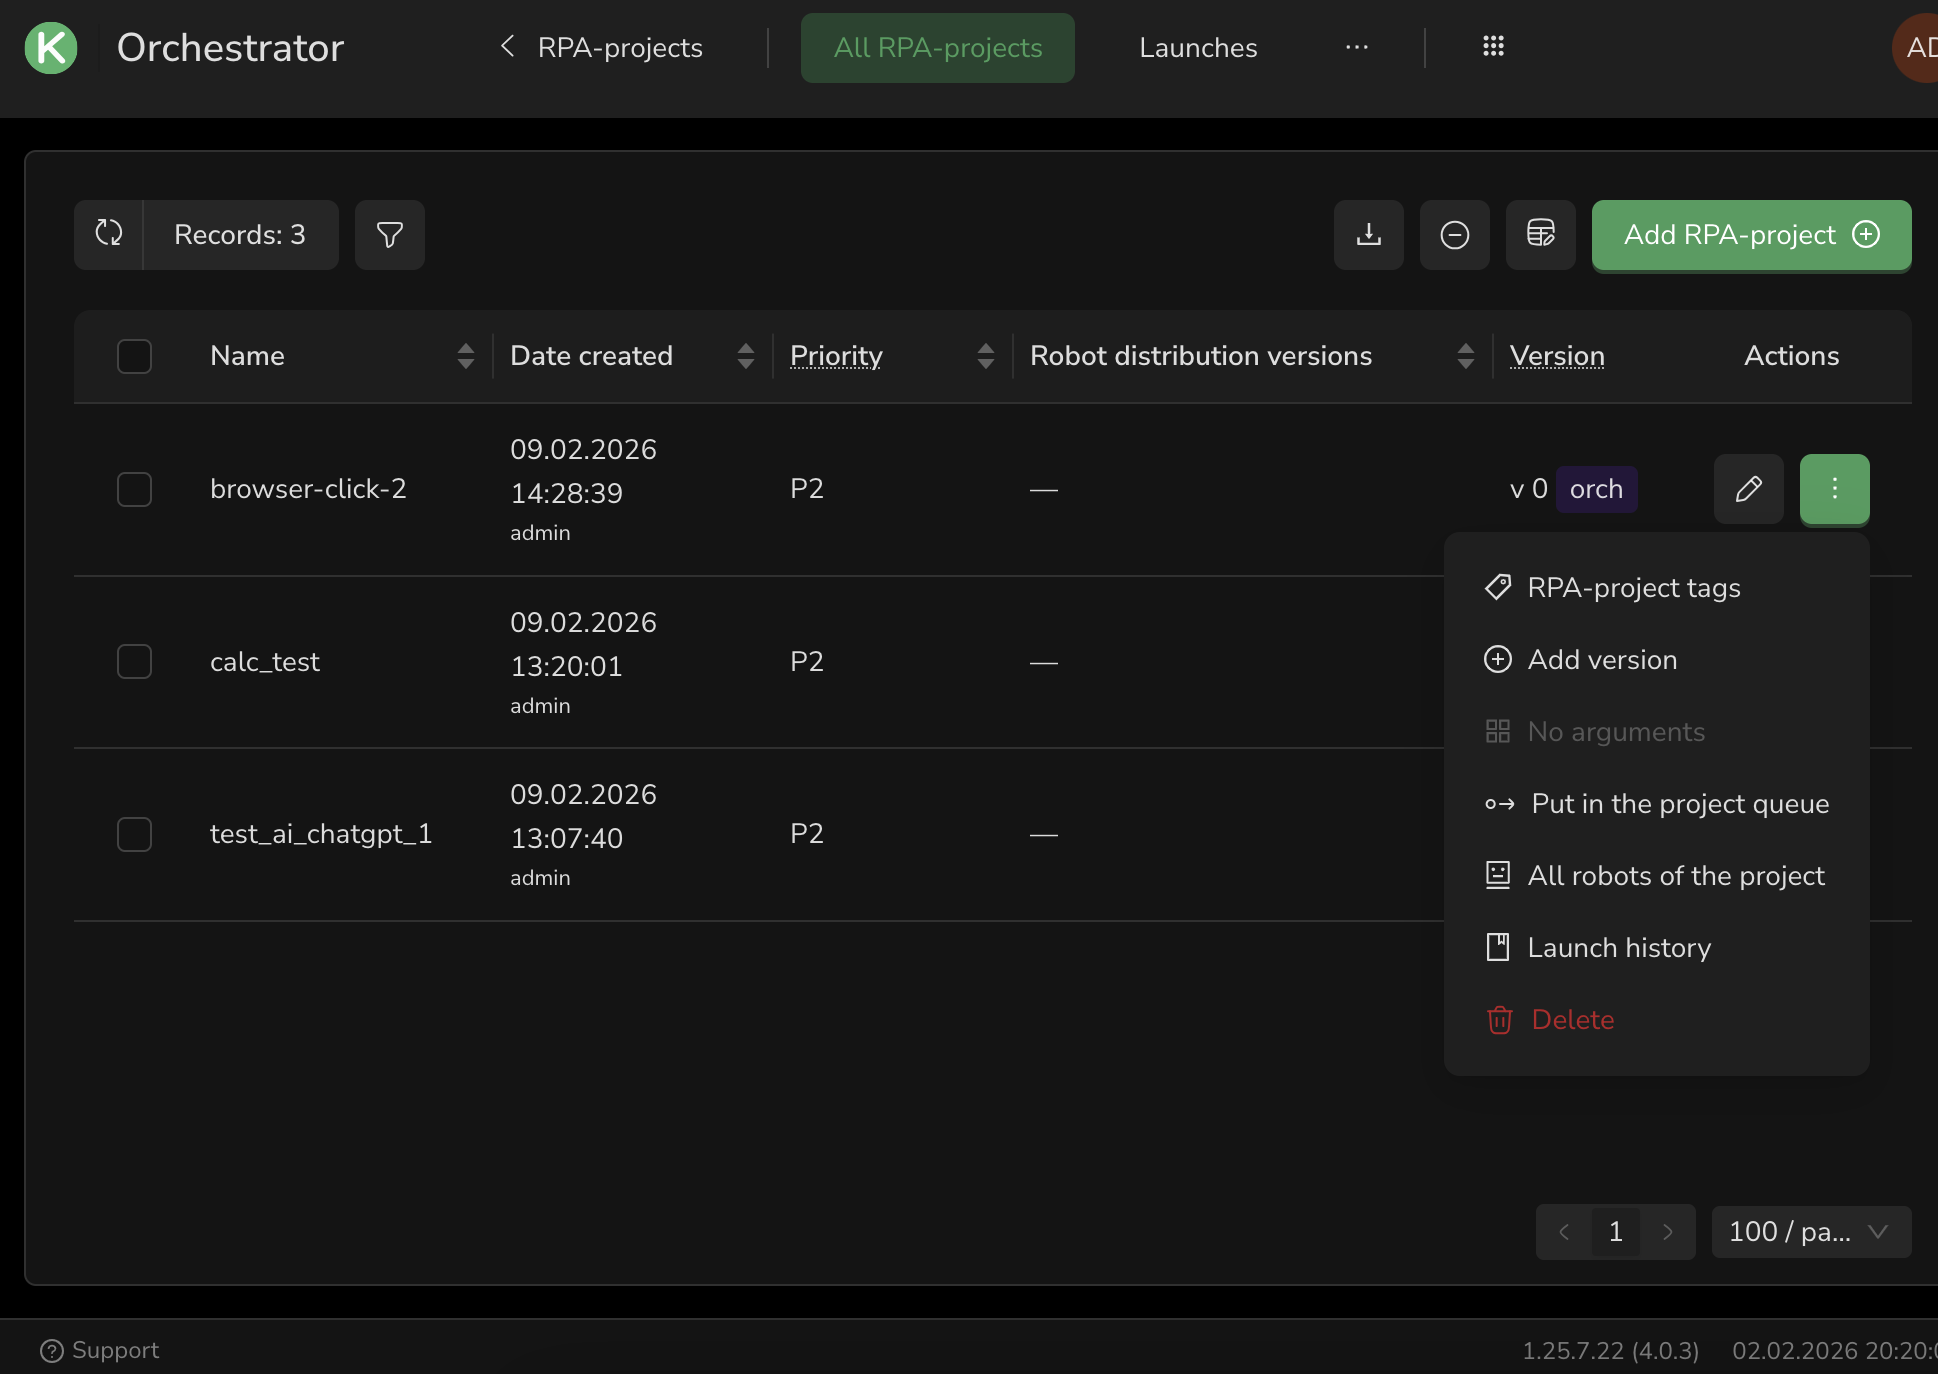1938x1374 pixels.
Task: Click the three-dot actions button for browser-click-2
Action: pyautogui.click(x=1835, y=489)
